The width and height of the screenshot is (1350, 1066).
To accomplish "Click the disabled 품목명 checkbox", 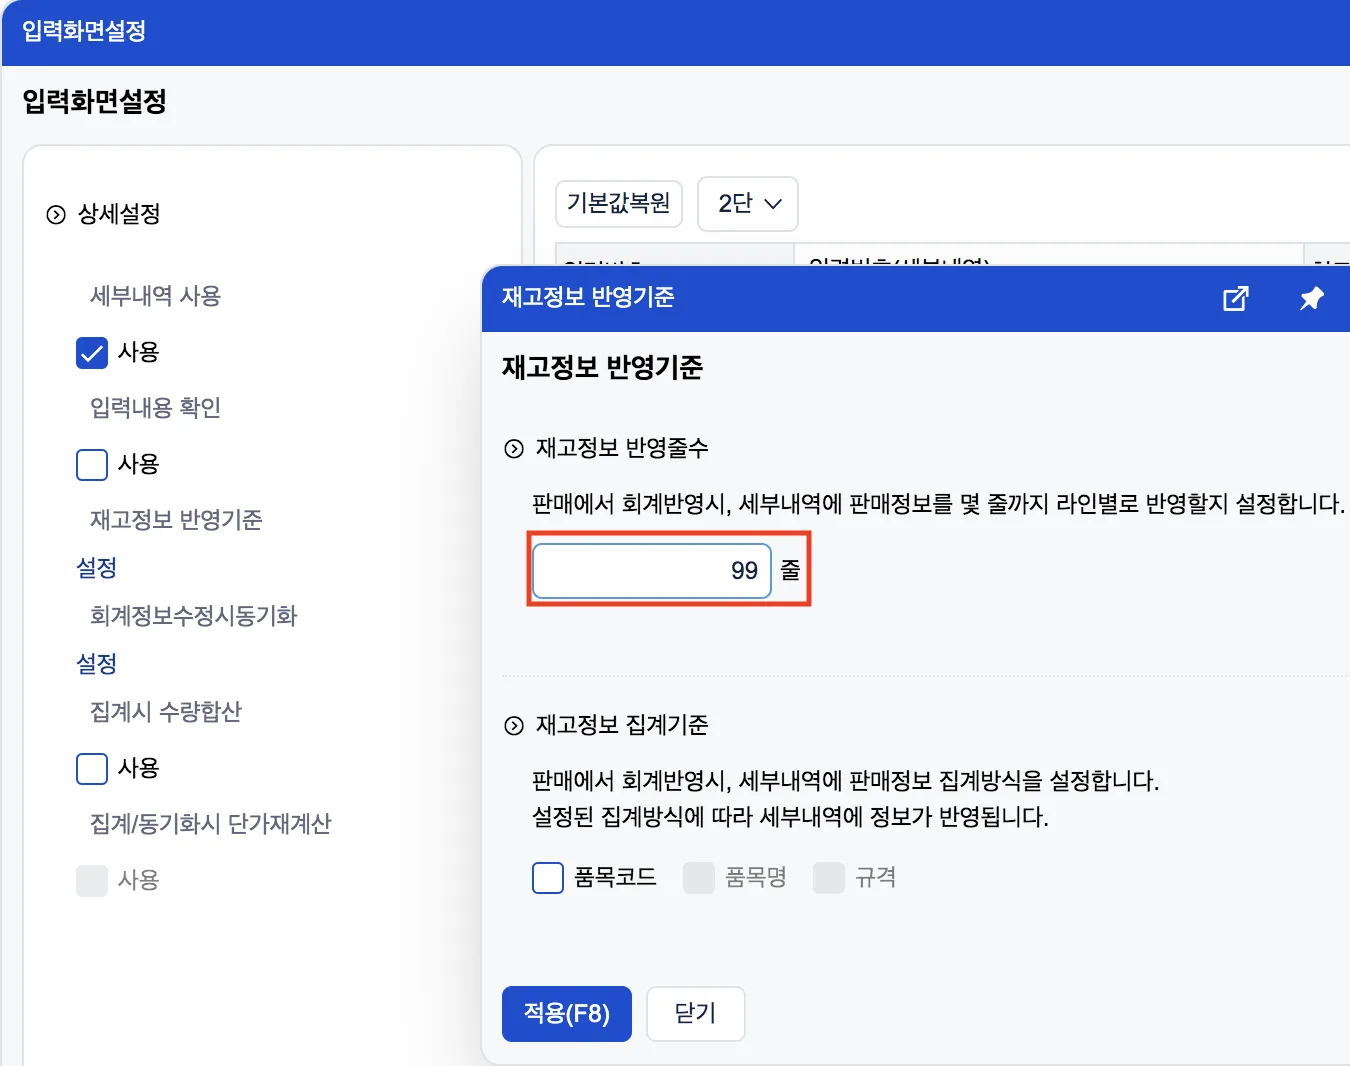I will click(x=699, y=878).
